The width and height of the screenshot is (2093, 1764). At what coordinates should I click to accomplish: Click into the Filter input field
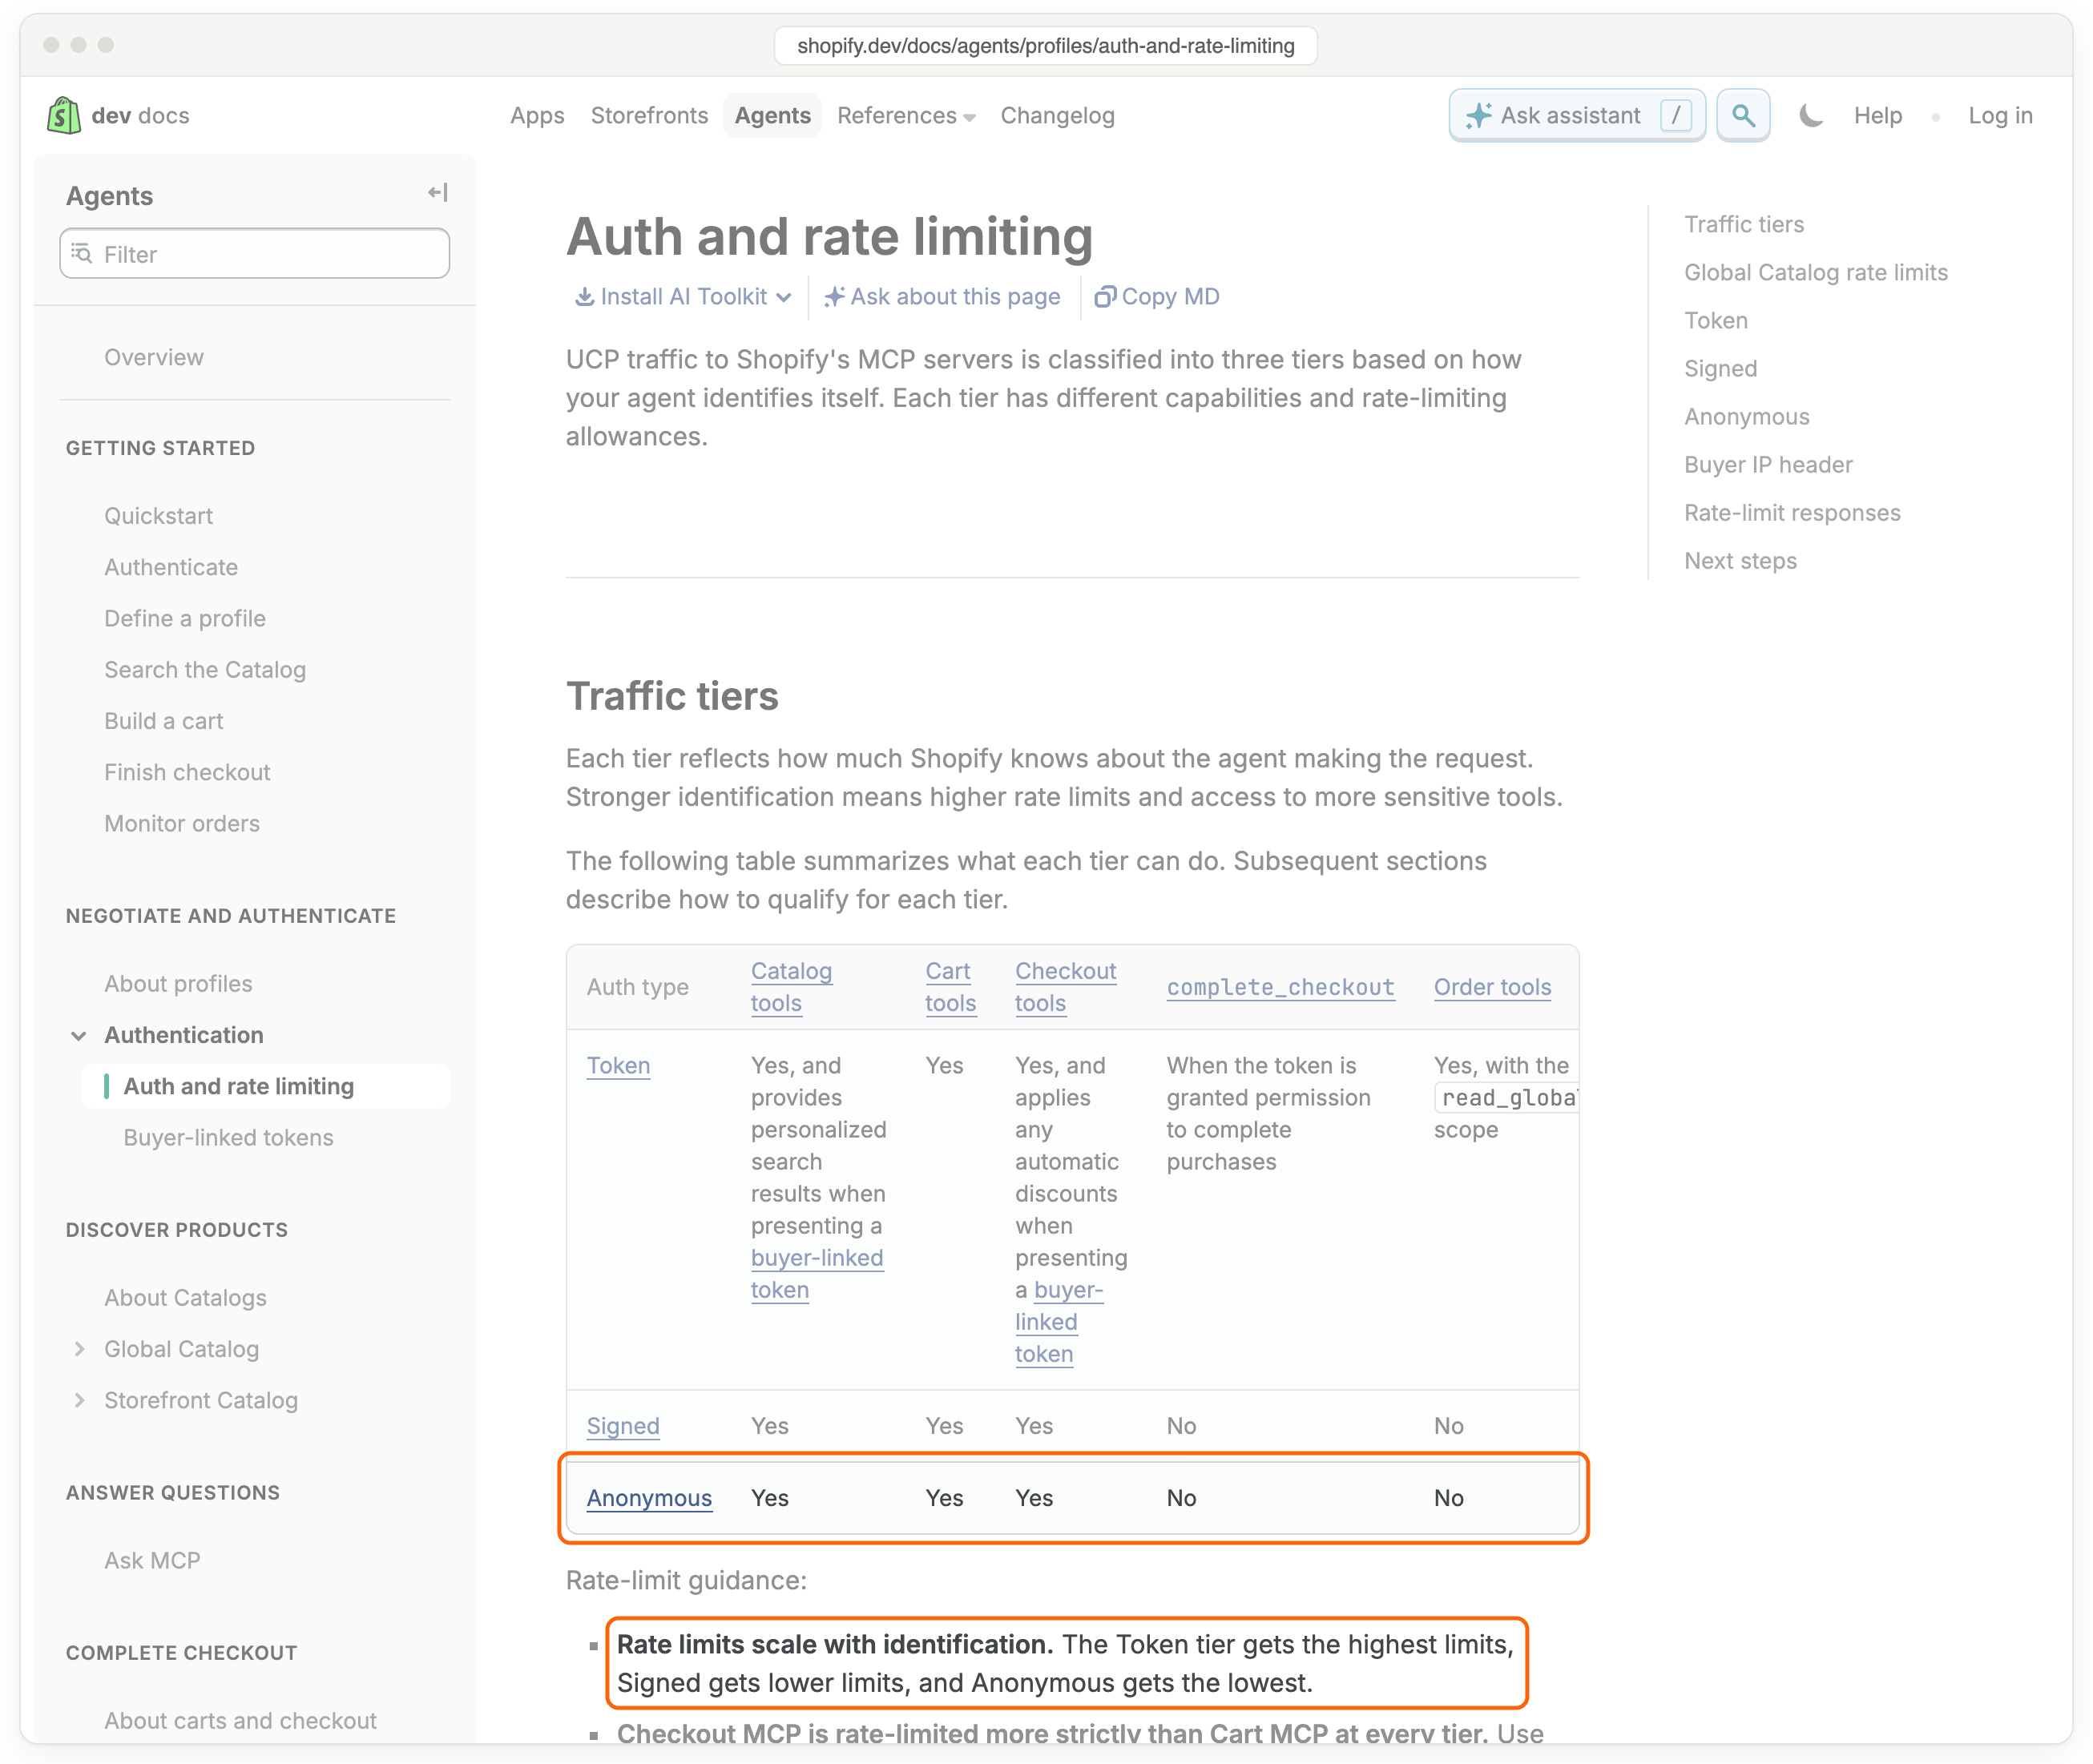(x=255, y=254)
